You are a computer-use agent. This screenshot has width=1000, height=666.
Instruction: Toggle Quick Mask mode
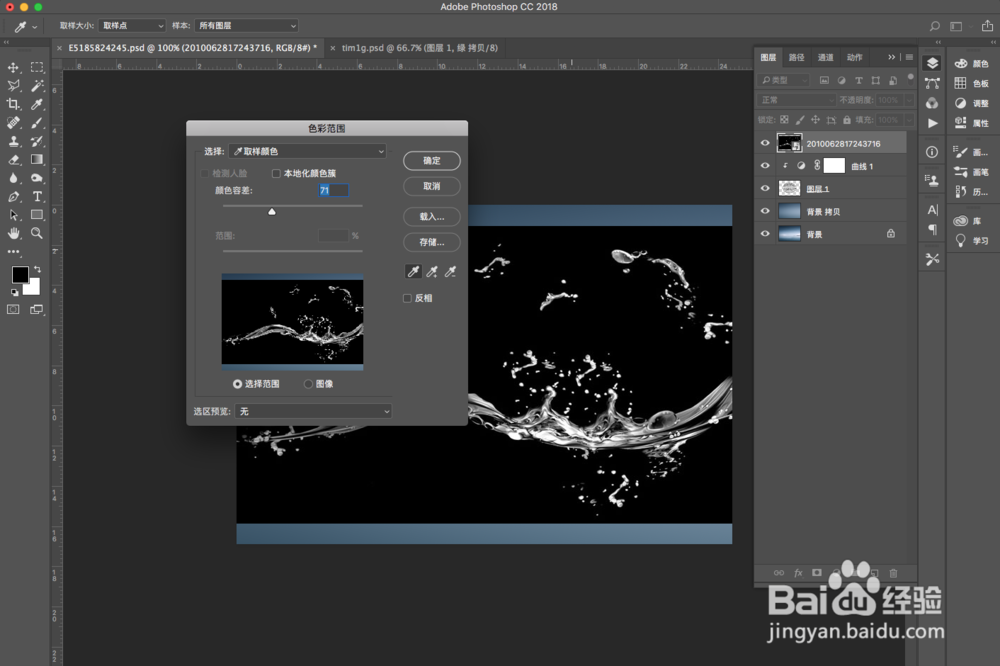pyautogui.click(x=13, y=309)
